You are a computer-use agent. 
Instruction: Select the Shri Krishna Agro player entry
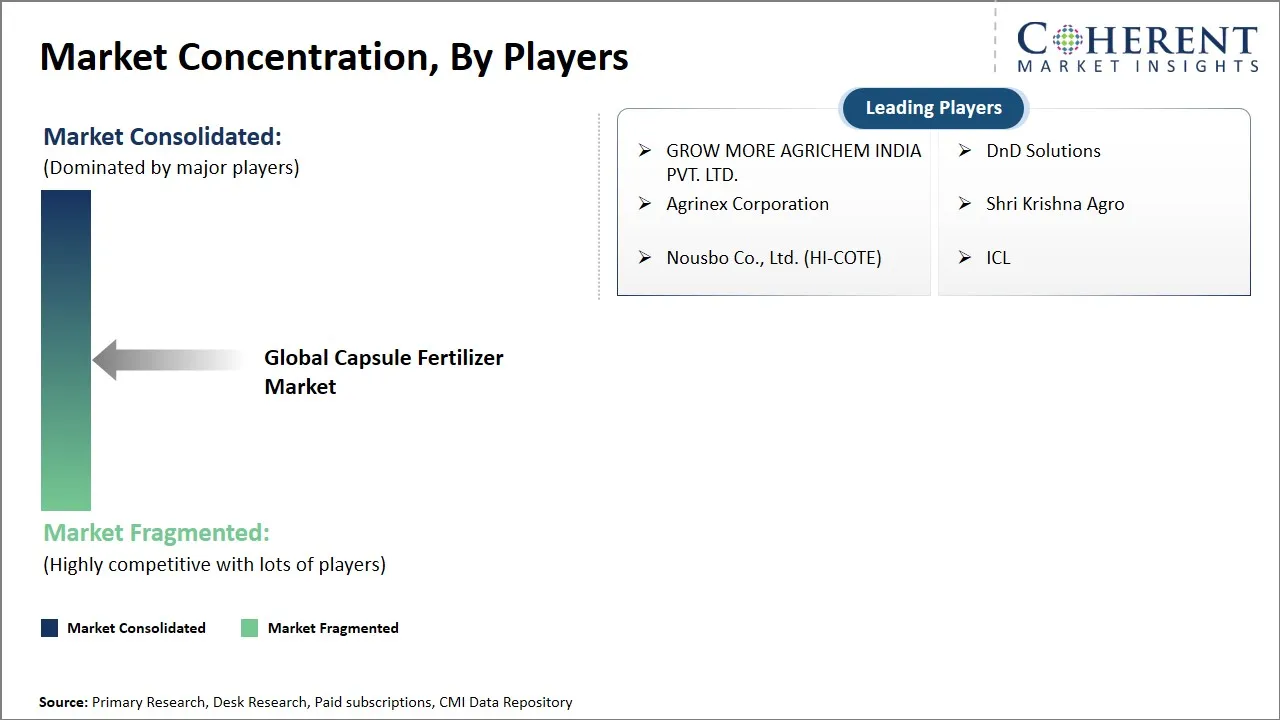pyautogui.click(x=1055, y=204)
